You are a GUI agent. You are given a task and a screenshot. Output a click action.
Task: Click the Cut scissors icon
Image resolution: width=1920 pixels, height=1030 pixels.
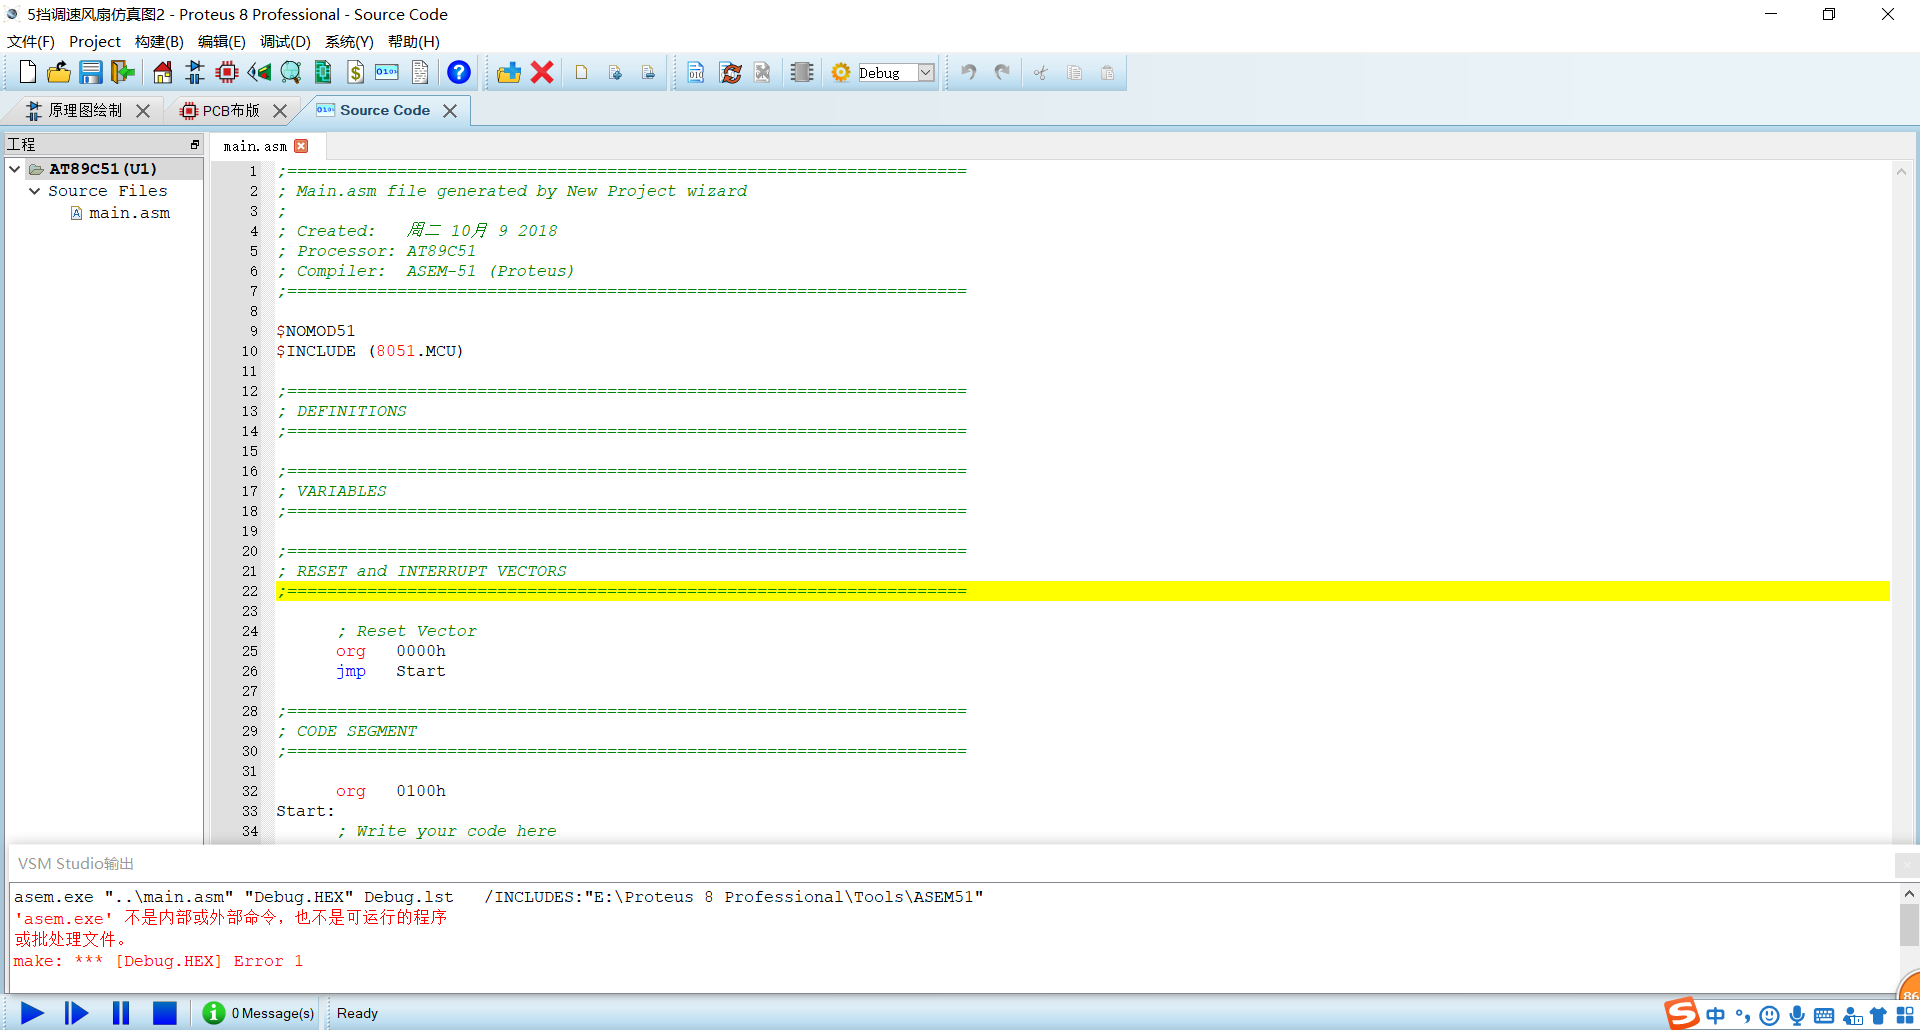pos(1041,72)
